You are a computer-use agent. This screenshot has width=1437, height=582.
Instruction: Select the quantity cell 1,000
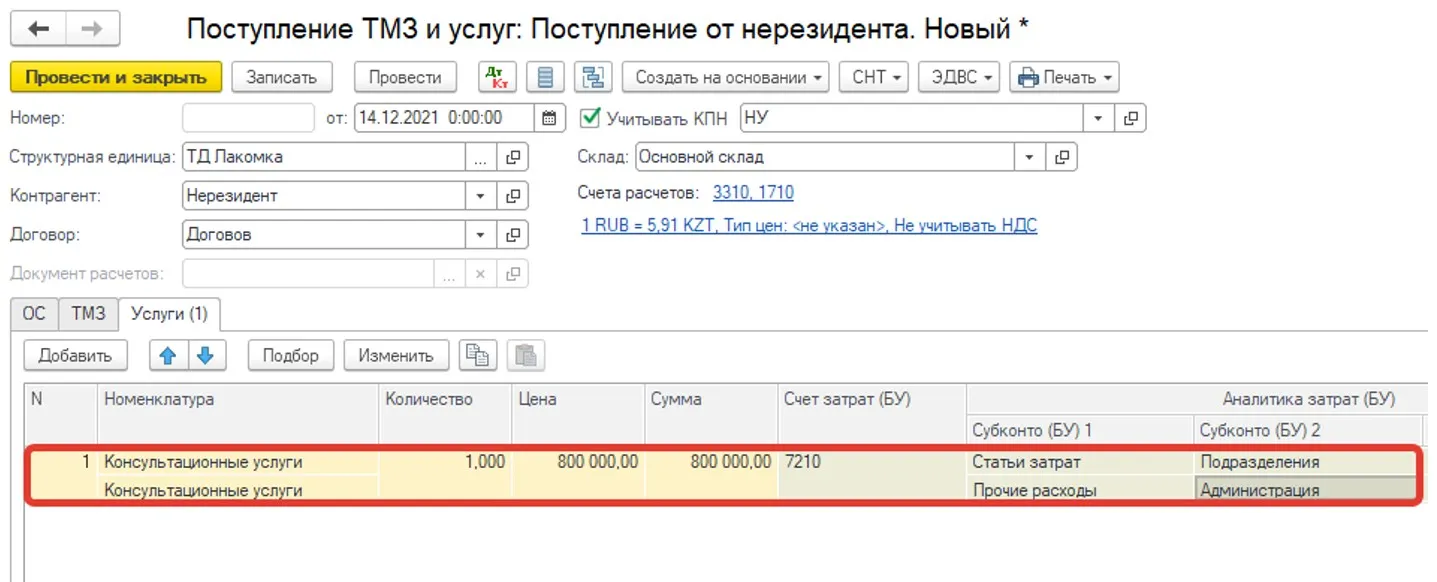(445, 462)
